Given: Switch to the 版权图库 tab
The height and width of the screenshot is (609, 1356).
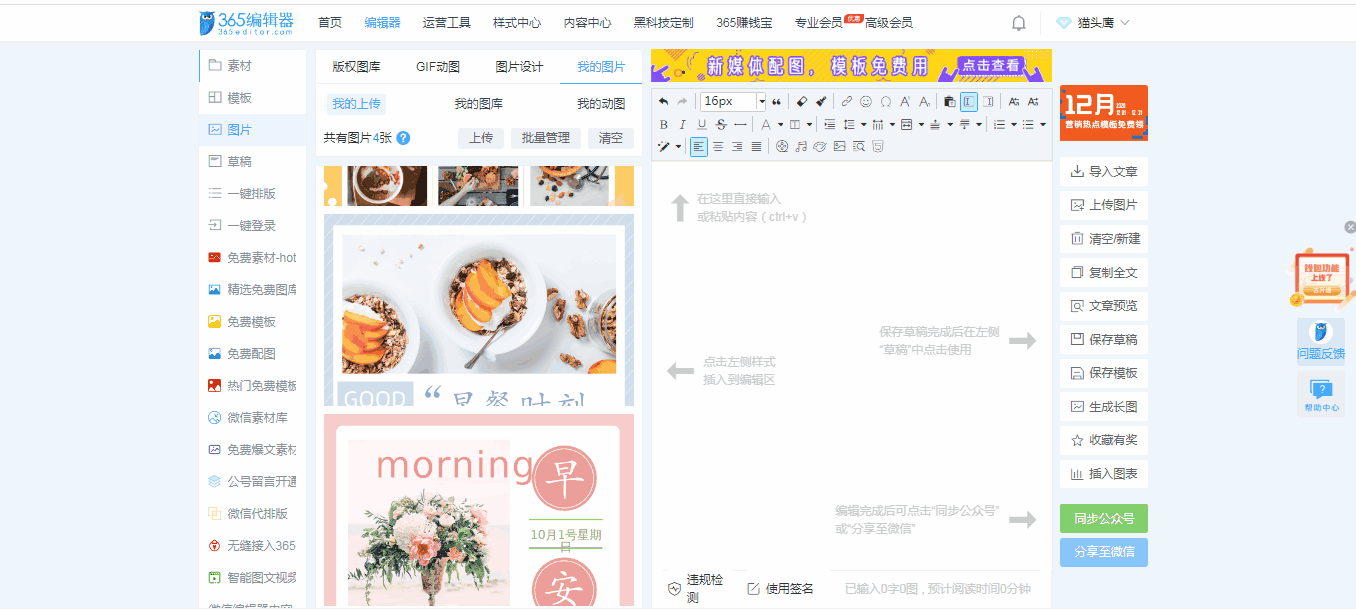Looking at the screenshot, I should [356, 67].
